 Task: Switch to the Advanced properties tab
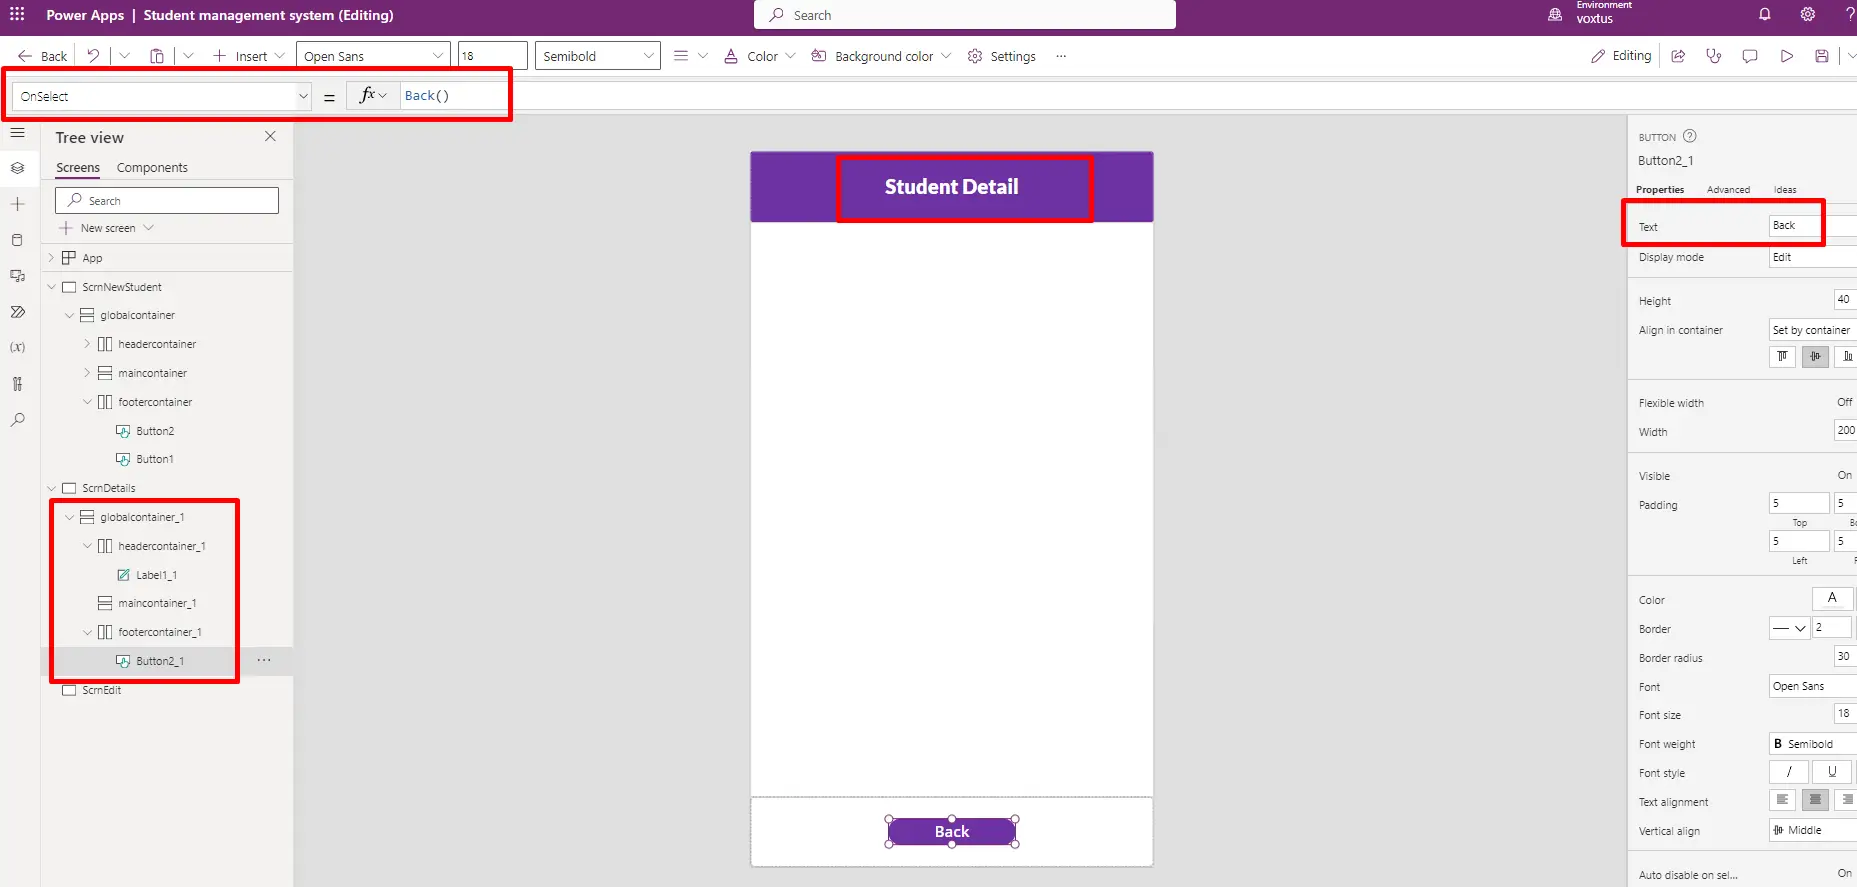click(1728, 190)
